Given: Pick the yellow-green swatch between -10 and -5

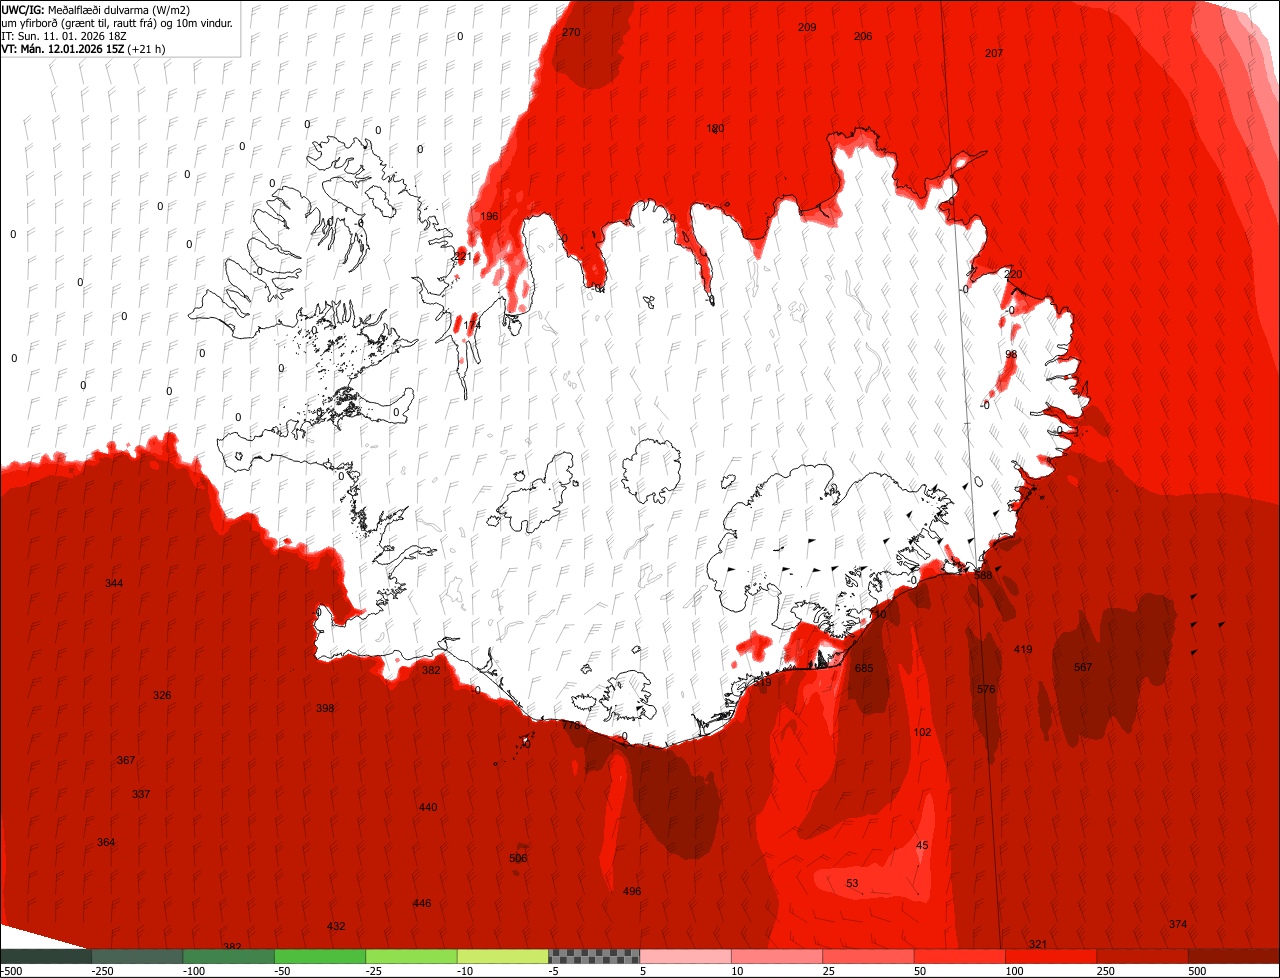Looking at the screenshot, I should (502, 956).
